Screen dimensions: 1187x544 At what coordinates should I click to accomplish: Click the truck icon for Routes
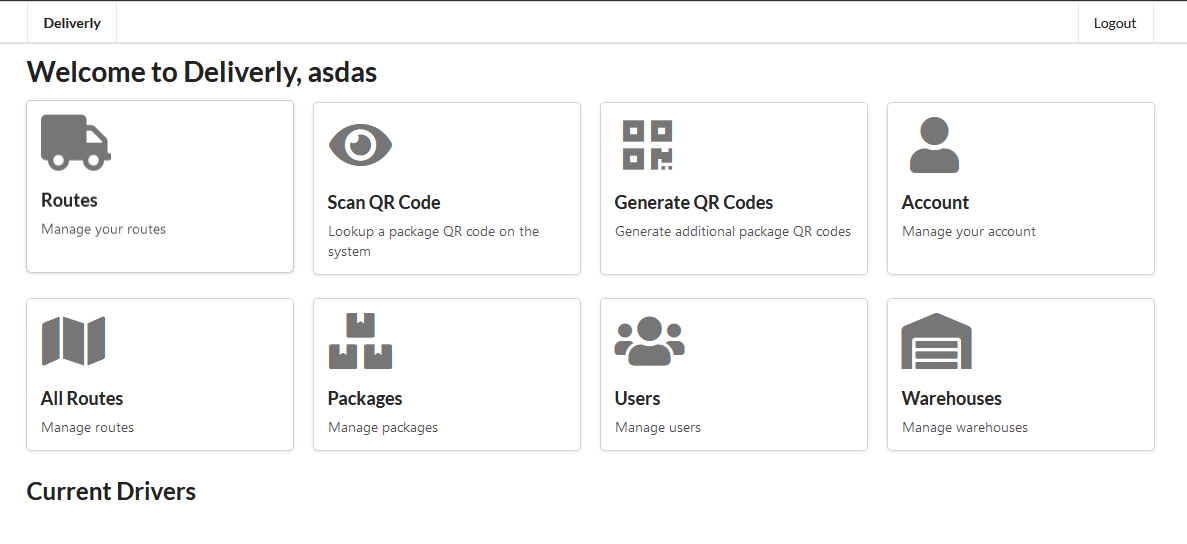pyautogui.click(x=76, y=142)
